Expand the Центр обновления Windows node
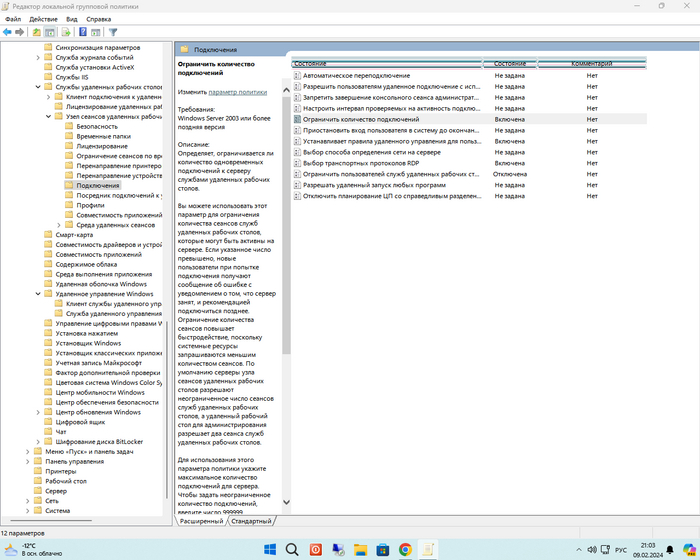The width and height of the screenshot is (700, 560). (38, 412)
